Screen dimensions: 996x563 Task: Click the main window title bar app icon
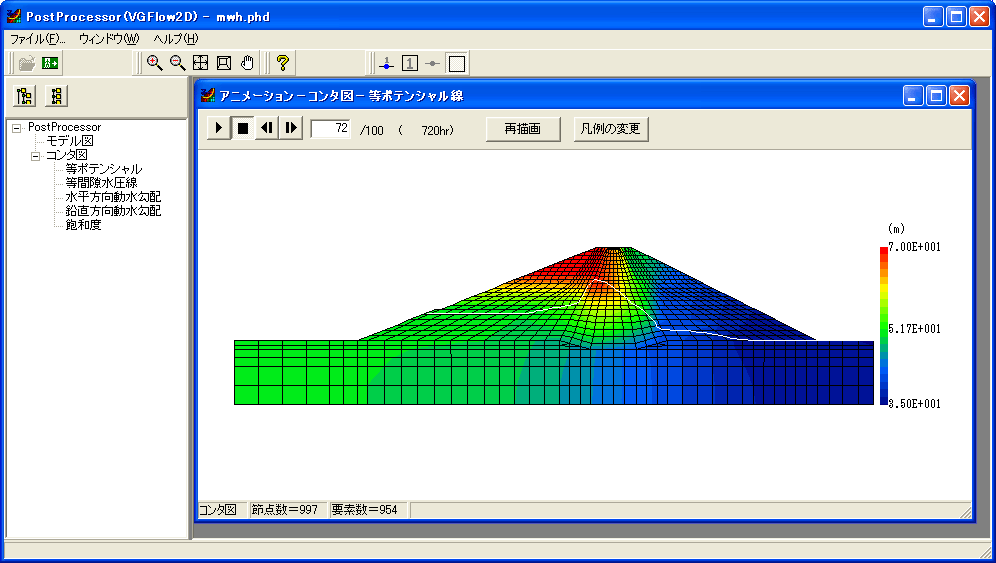(14, 17)
